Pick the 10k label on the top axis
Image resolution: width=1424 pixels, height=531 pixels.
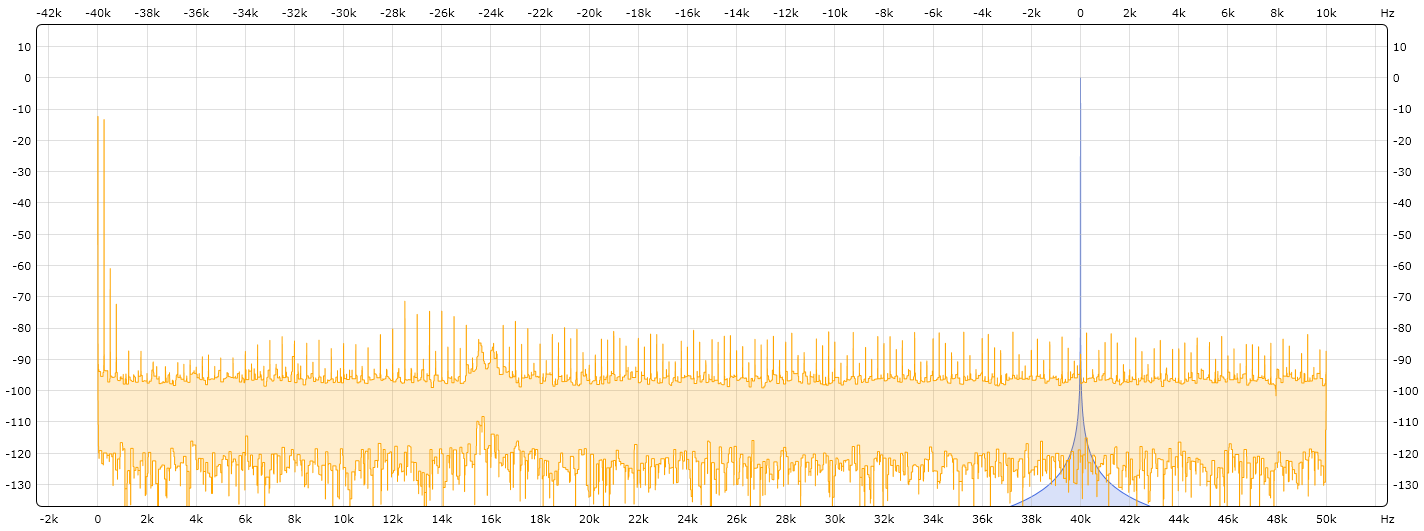[1326, 13]
